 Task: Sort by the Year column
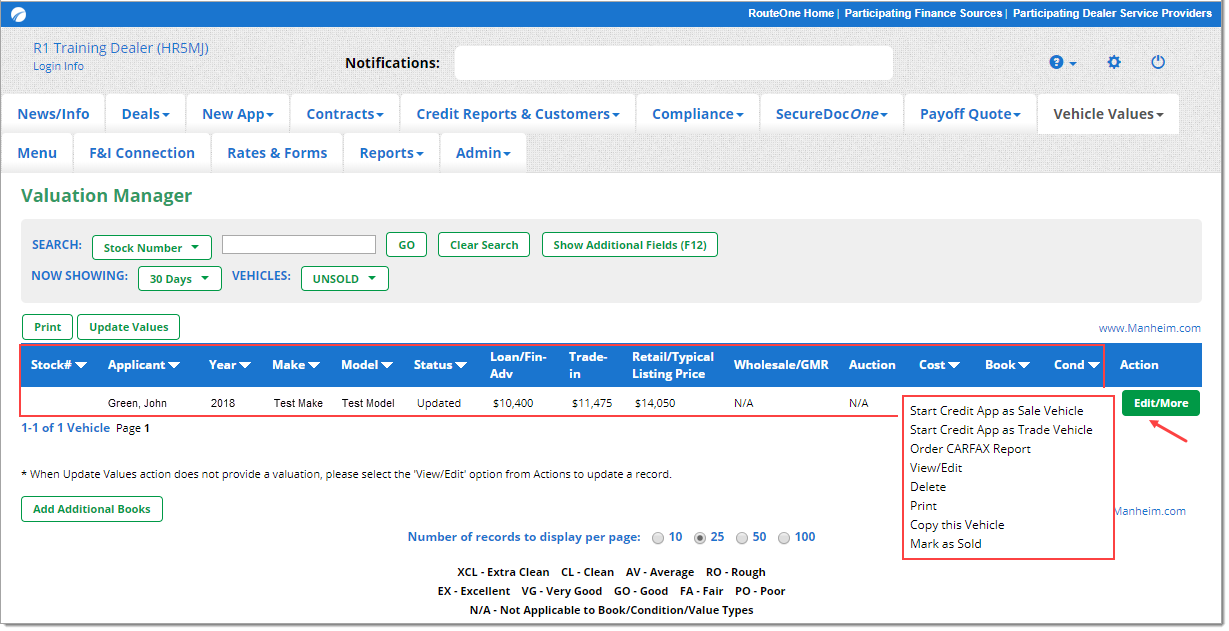click(x=230, y=365)
